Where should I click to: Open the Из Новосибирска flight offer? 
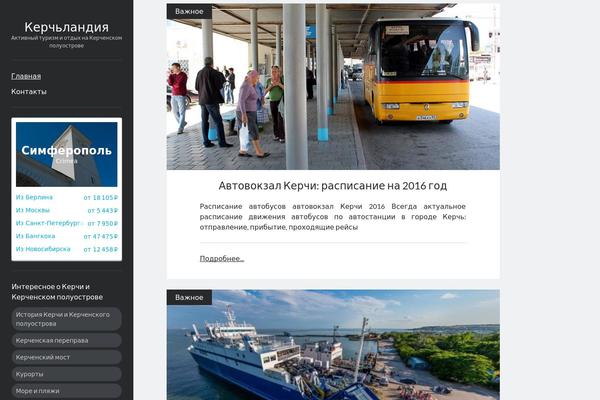(43, 249)
